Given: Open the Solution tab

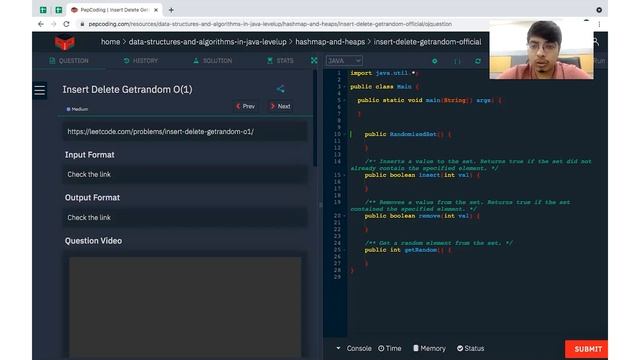Looking at the screenshot, I should (212, 60).
